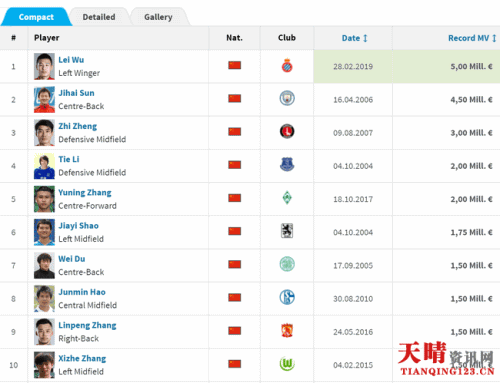Switch to the Gallery tab

[158, 17]
